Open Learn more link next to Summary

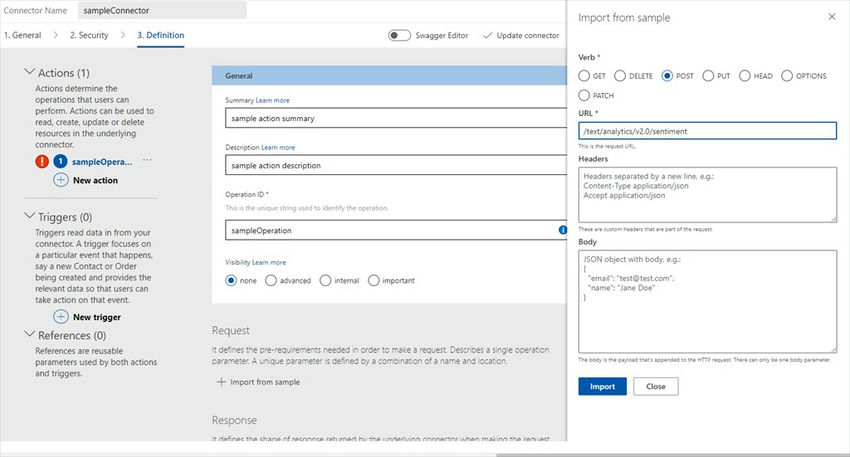pyautogui.click(x=273, y=100)
